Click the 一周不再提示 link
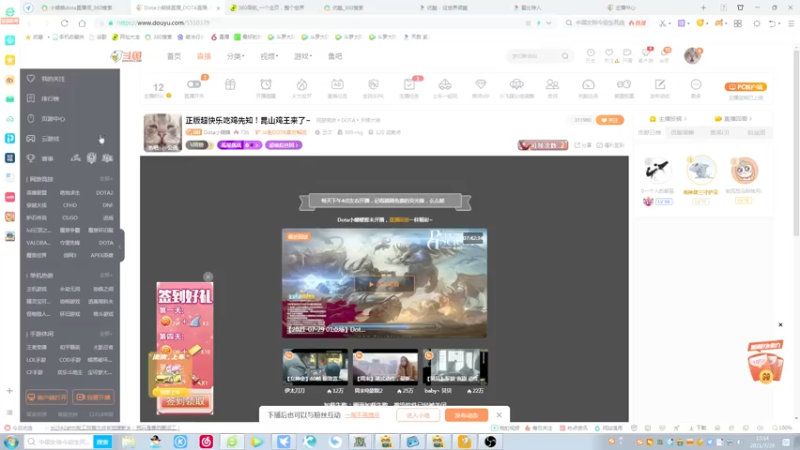The width and height of the screenshot is (800, 450). pos(362,415)
